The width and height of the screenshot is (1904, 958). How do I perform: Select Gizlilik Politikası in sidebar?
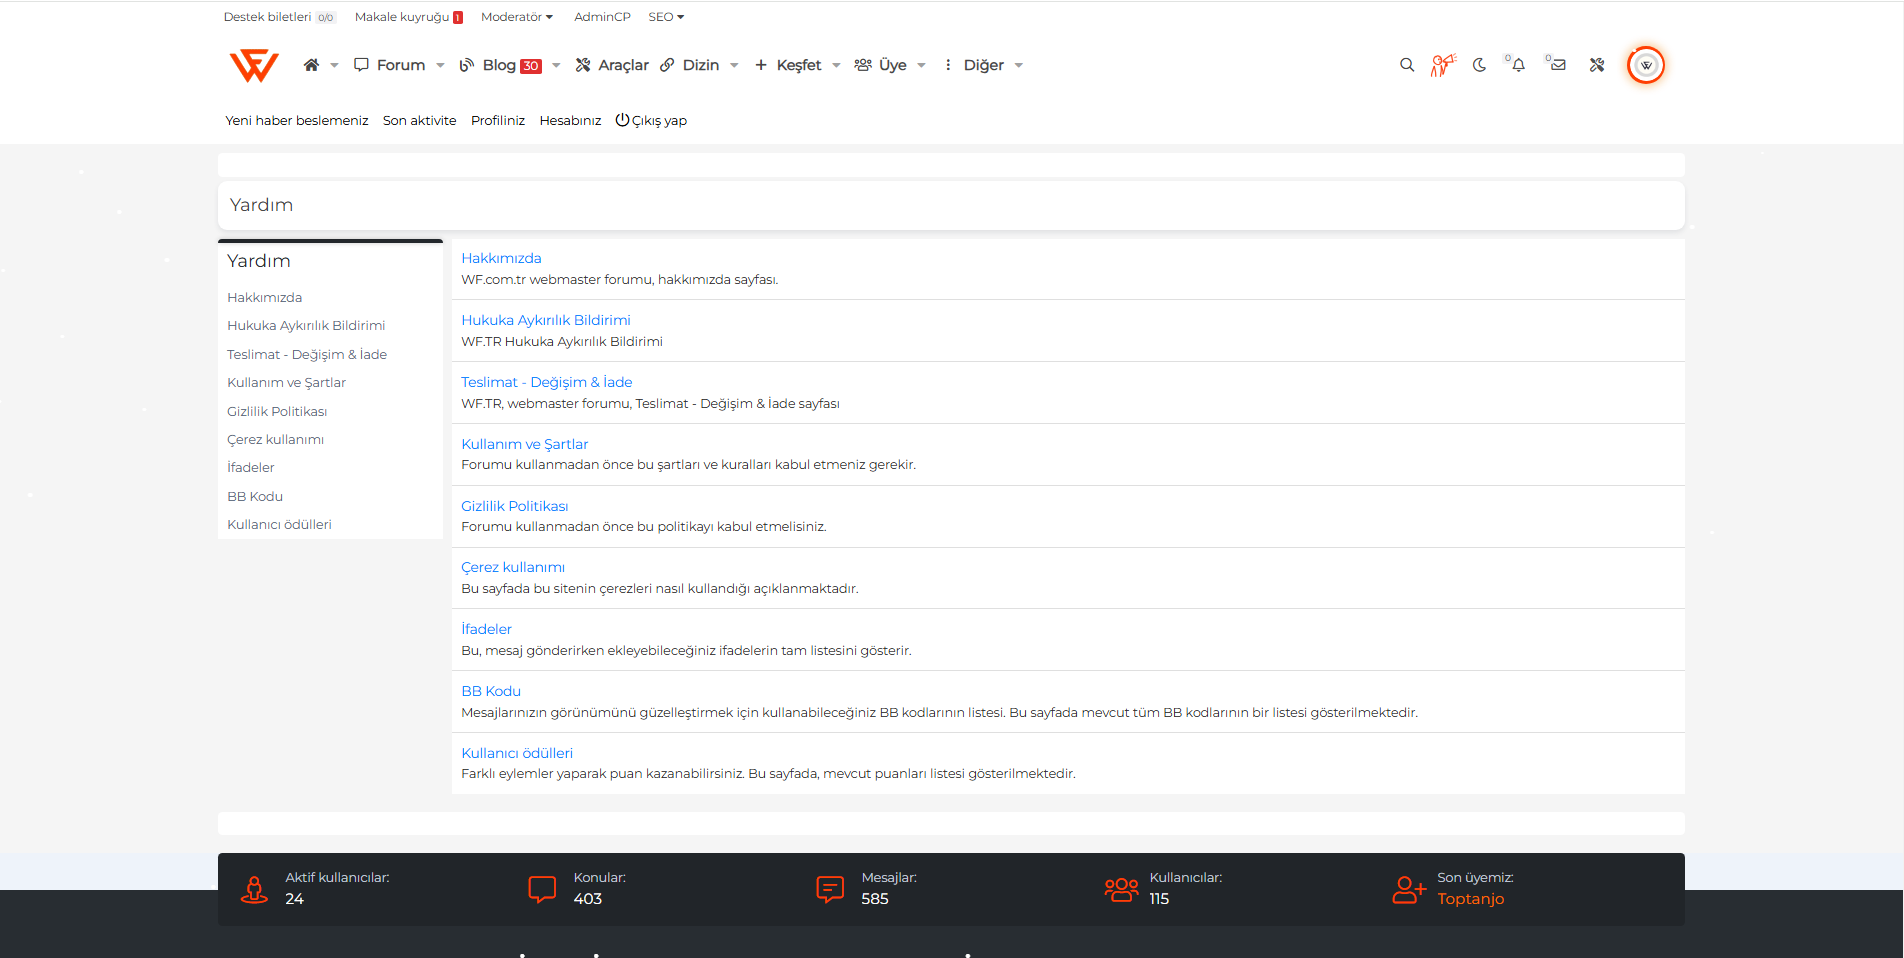pyautogui.click(x=277, y=411)
